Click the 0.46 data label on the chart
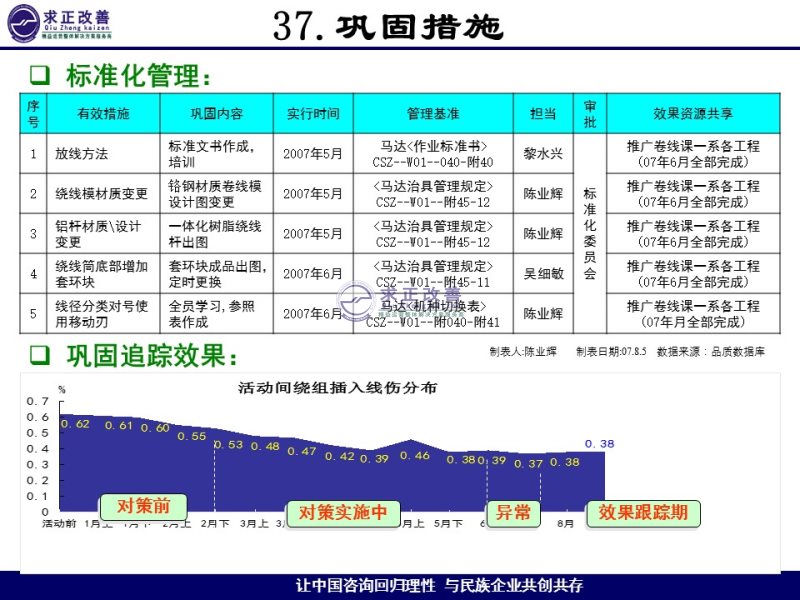This screenshot has width=800, height=600. 415,455
